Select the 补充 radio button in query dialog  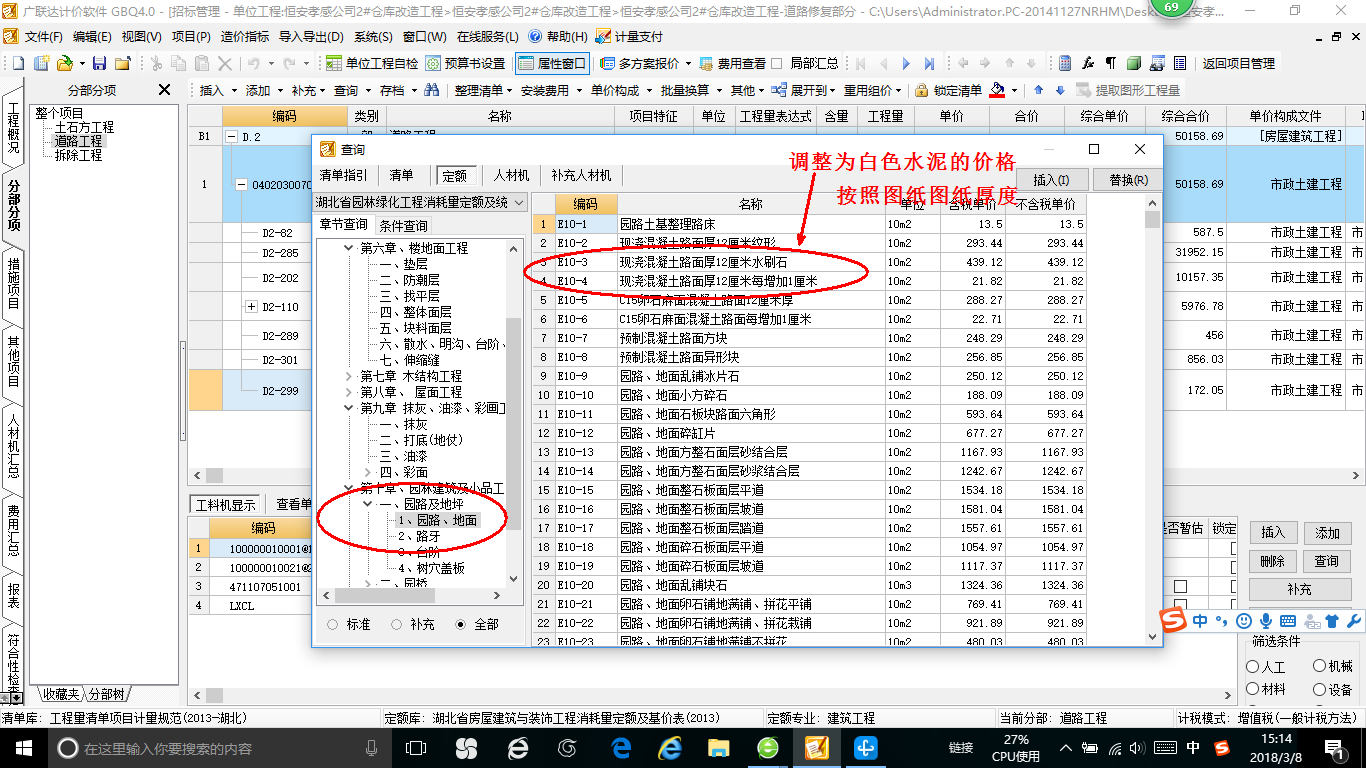click(396, 624)
